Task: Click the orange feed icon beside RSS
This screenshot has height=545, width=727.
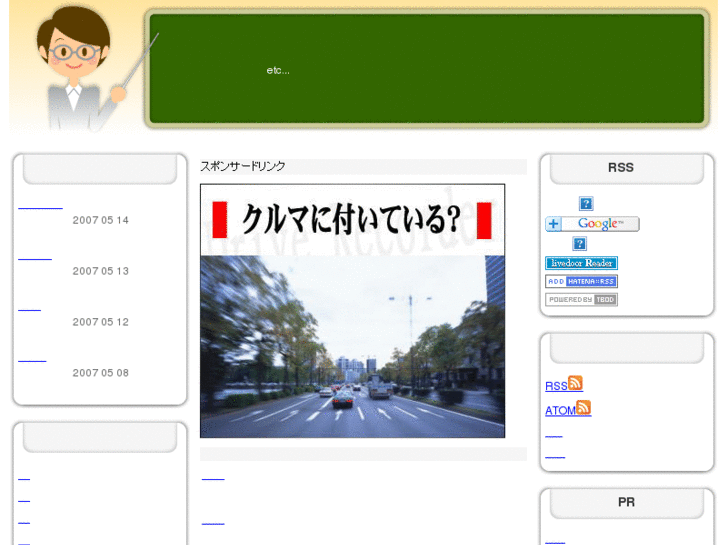Action: click(x=575, y=383)
